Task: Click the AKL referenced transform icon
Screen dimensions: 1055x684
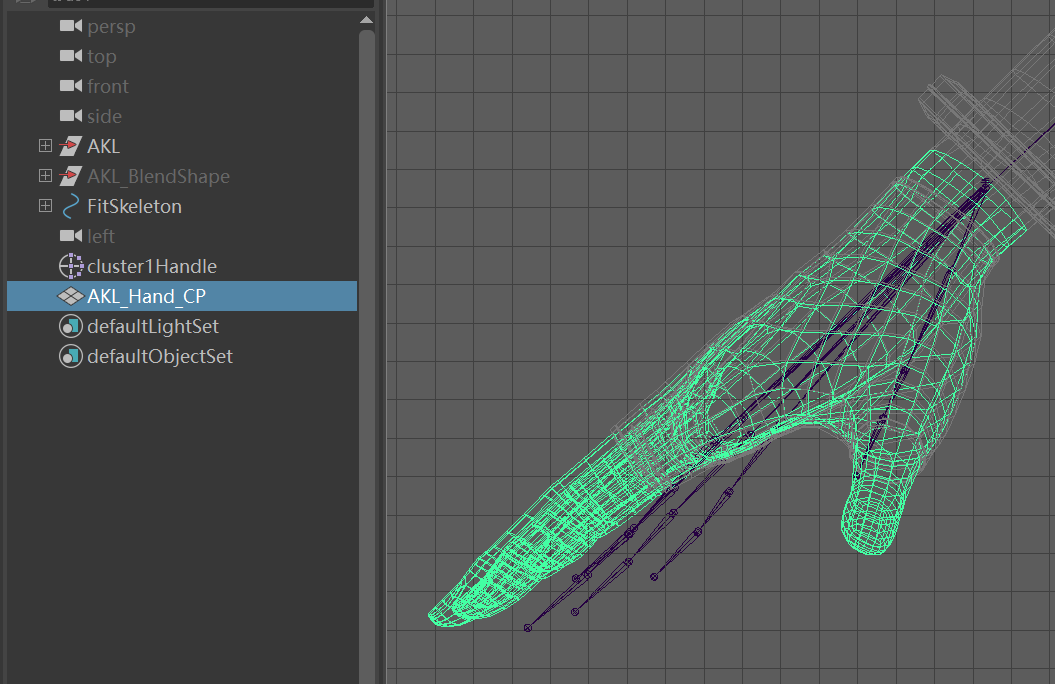Action: (70, 146)
